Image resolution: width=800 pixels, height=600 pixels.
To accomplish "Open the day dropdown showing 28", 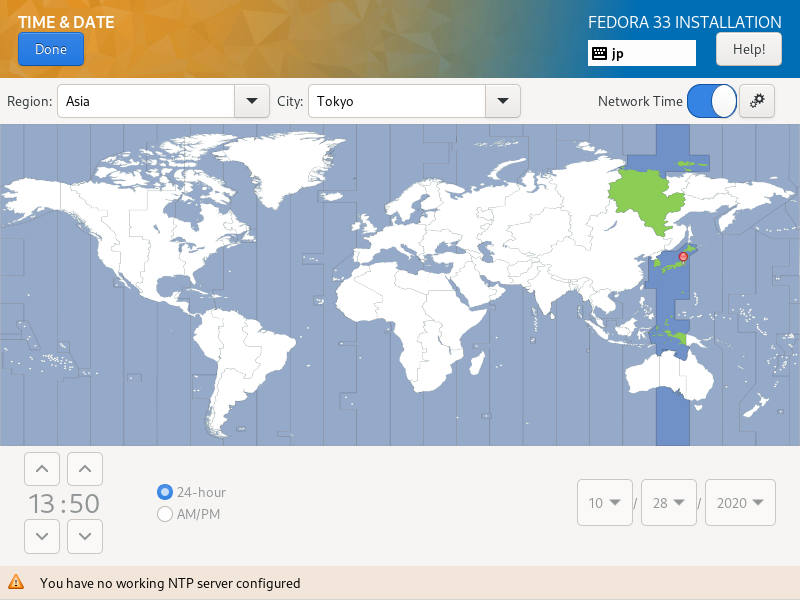I will [668, 503].
